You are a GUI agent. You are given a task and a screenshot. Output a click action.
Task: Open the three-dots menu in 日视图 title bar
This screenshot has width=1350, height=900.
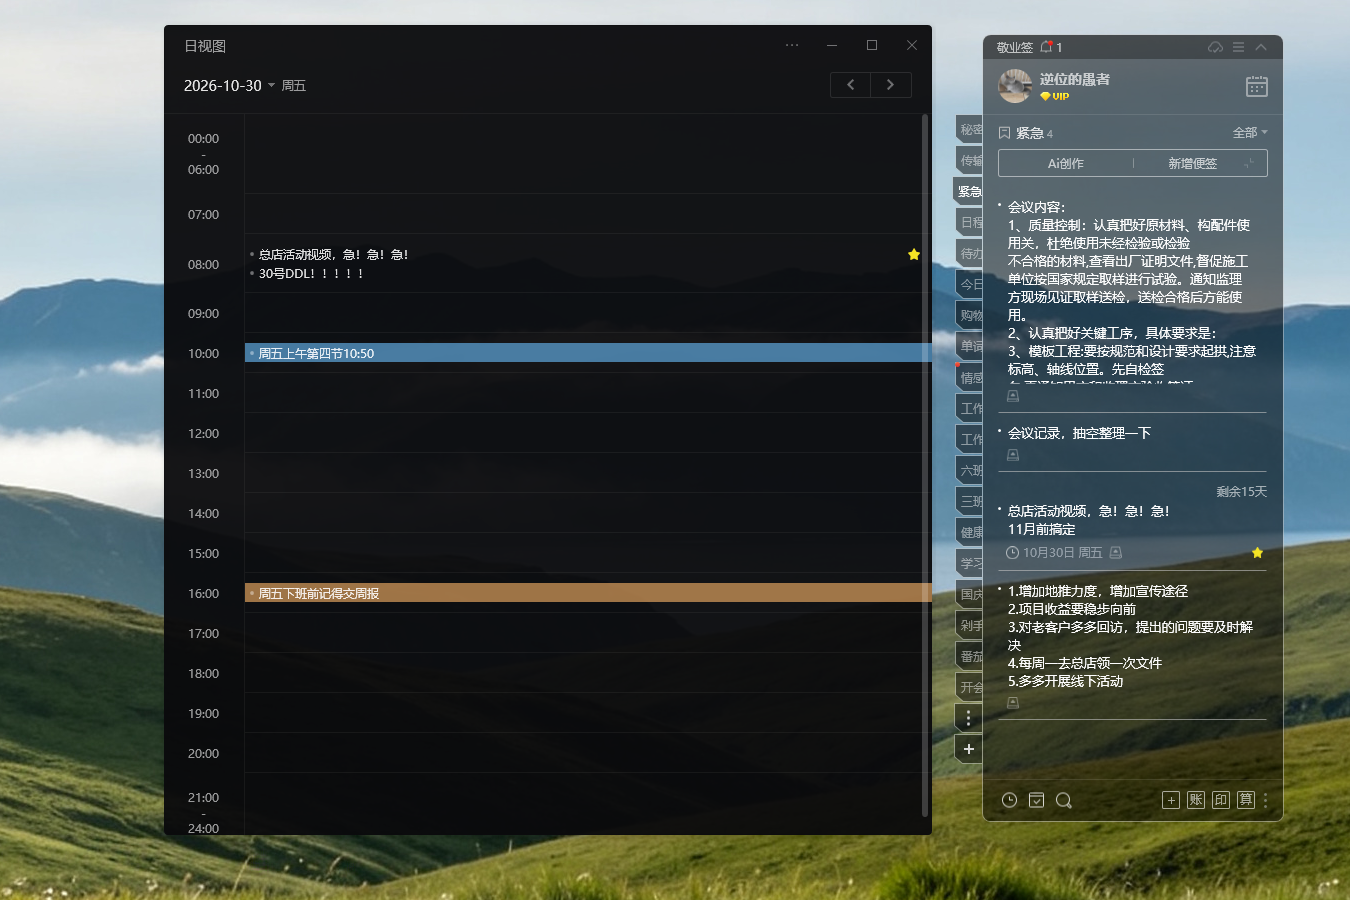pyautogui.click(x=792, y=45)
